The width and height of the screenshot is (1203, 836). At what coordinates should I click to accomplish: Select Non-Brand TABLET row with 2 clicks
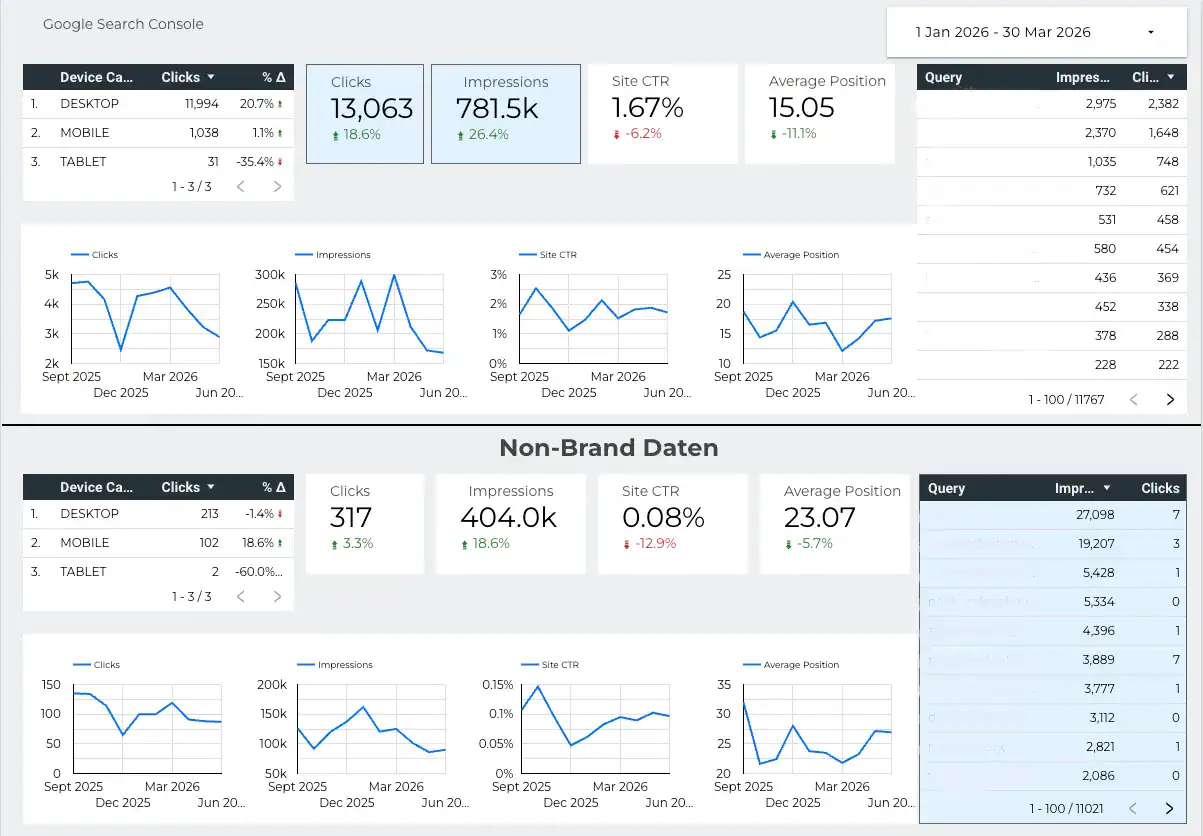click(x=158, y=572)
